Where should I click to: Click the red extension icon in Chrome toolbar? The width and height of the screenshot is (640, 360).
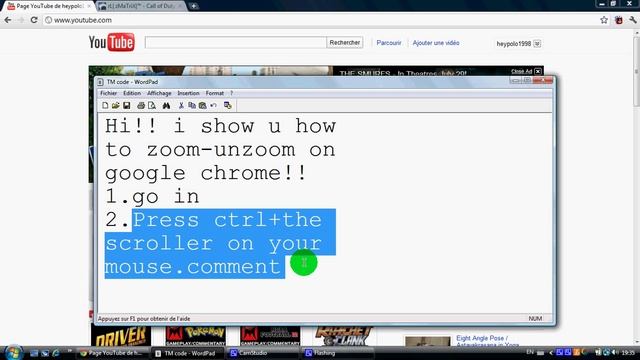[x=619, y=20]
